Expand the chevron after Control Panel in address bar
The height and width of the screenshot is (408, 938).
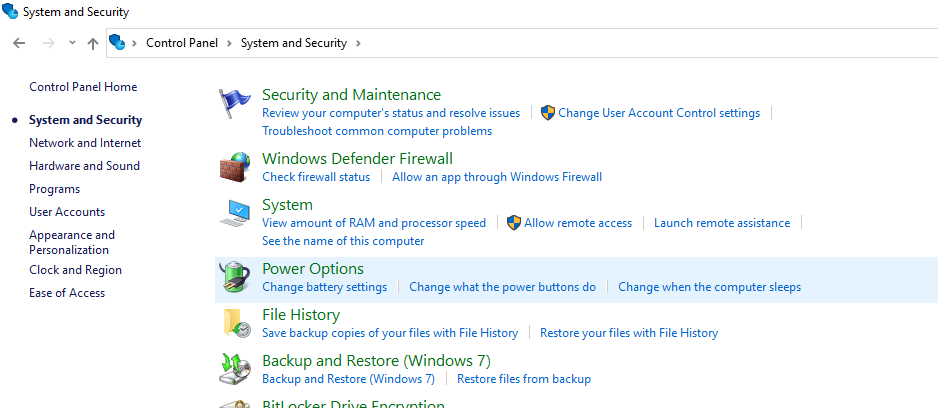pyautogui.click(x=230, y=43)
